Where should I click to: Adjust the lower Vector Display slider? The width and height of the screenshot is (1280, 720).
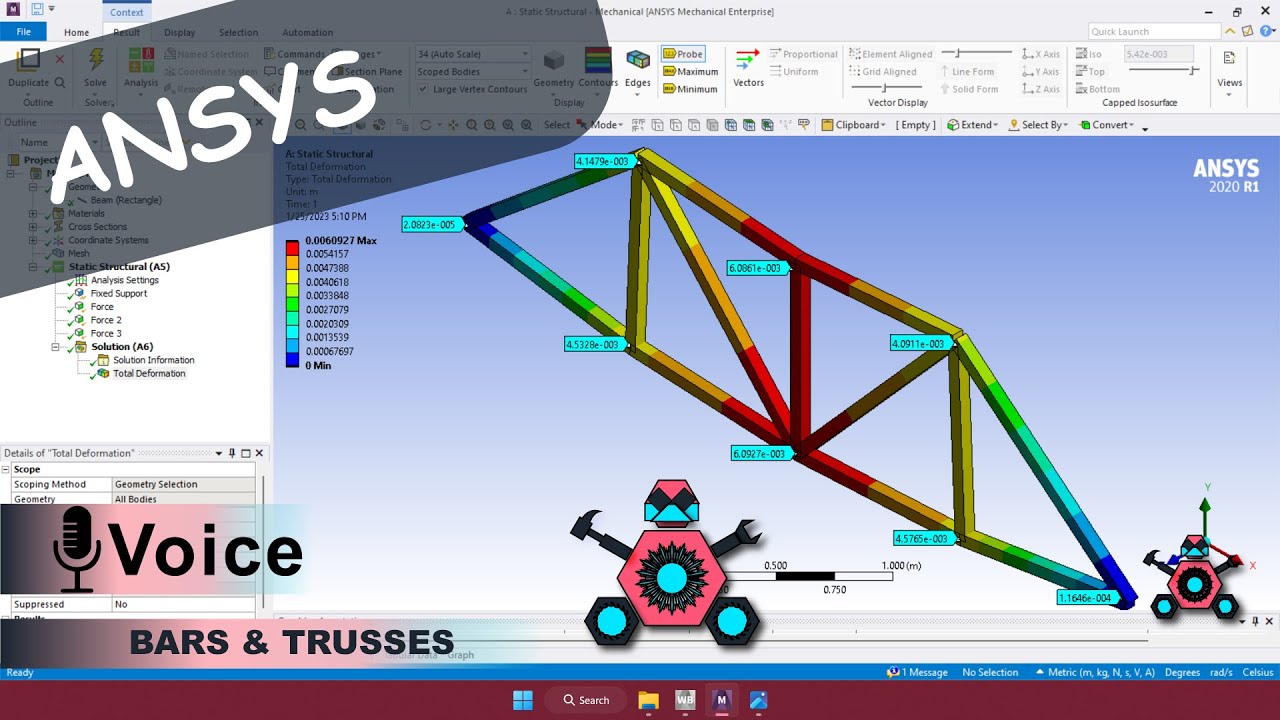886,88
